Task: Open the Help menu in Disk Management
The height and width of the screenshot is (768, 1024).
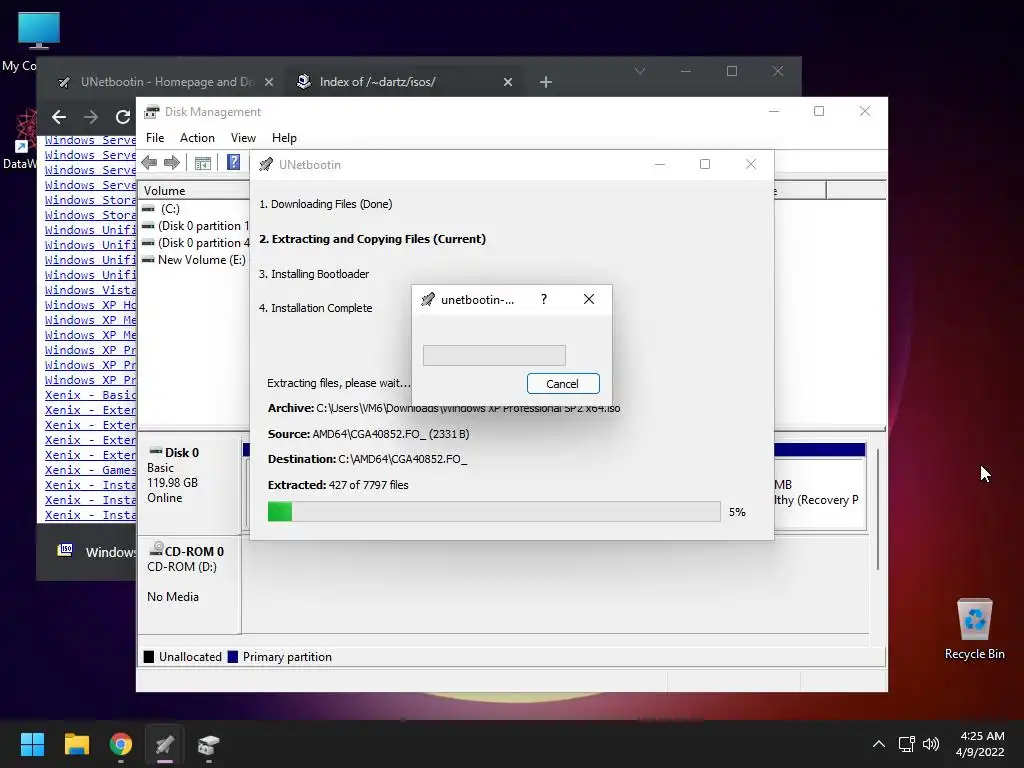Action: point(284,138)
